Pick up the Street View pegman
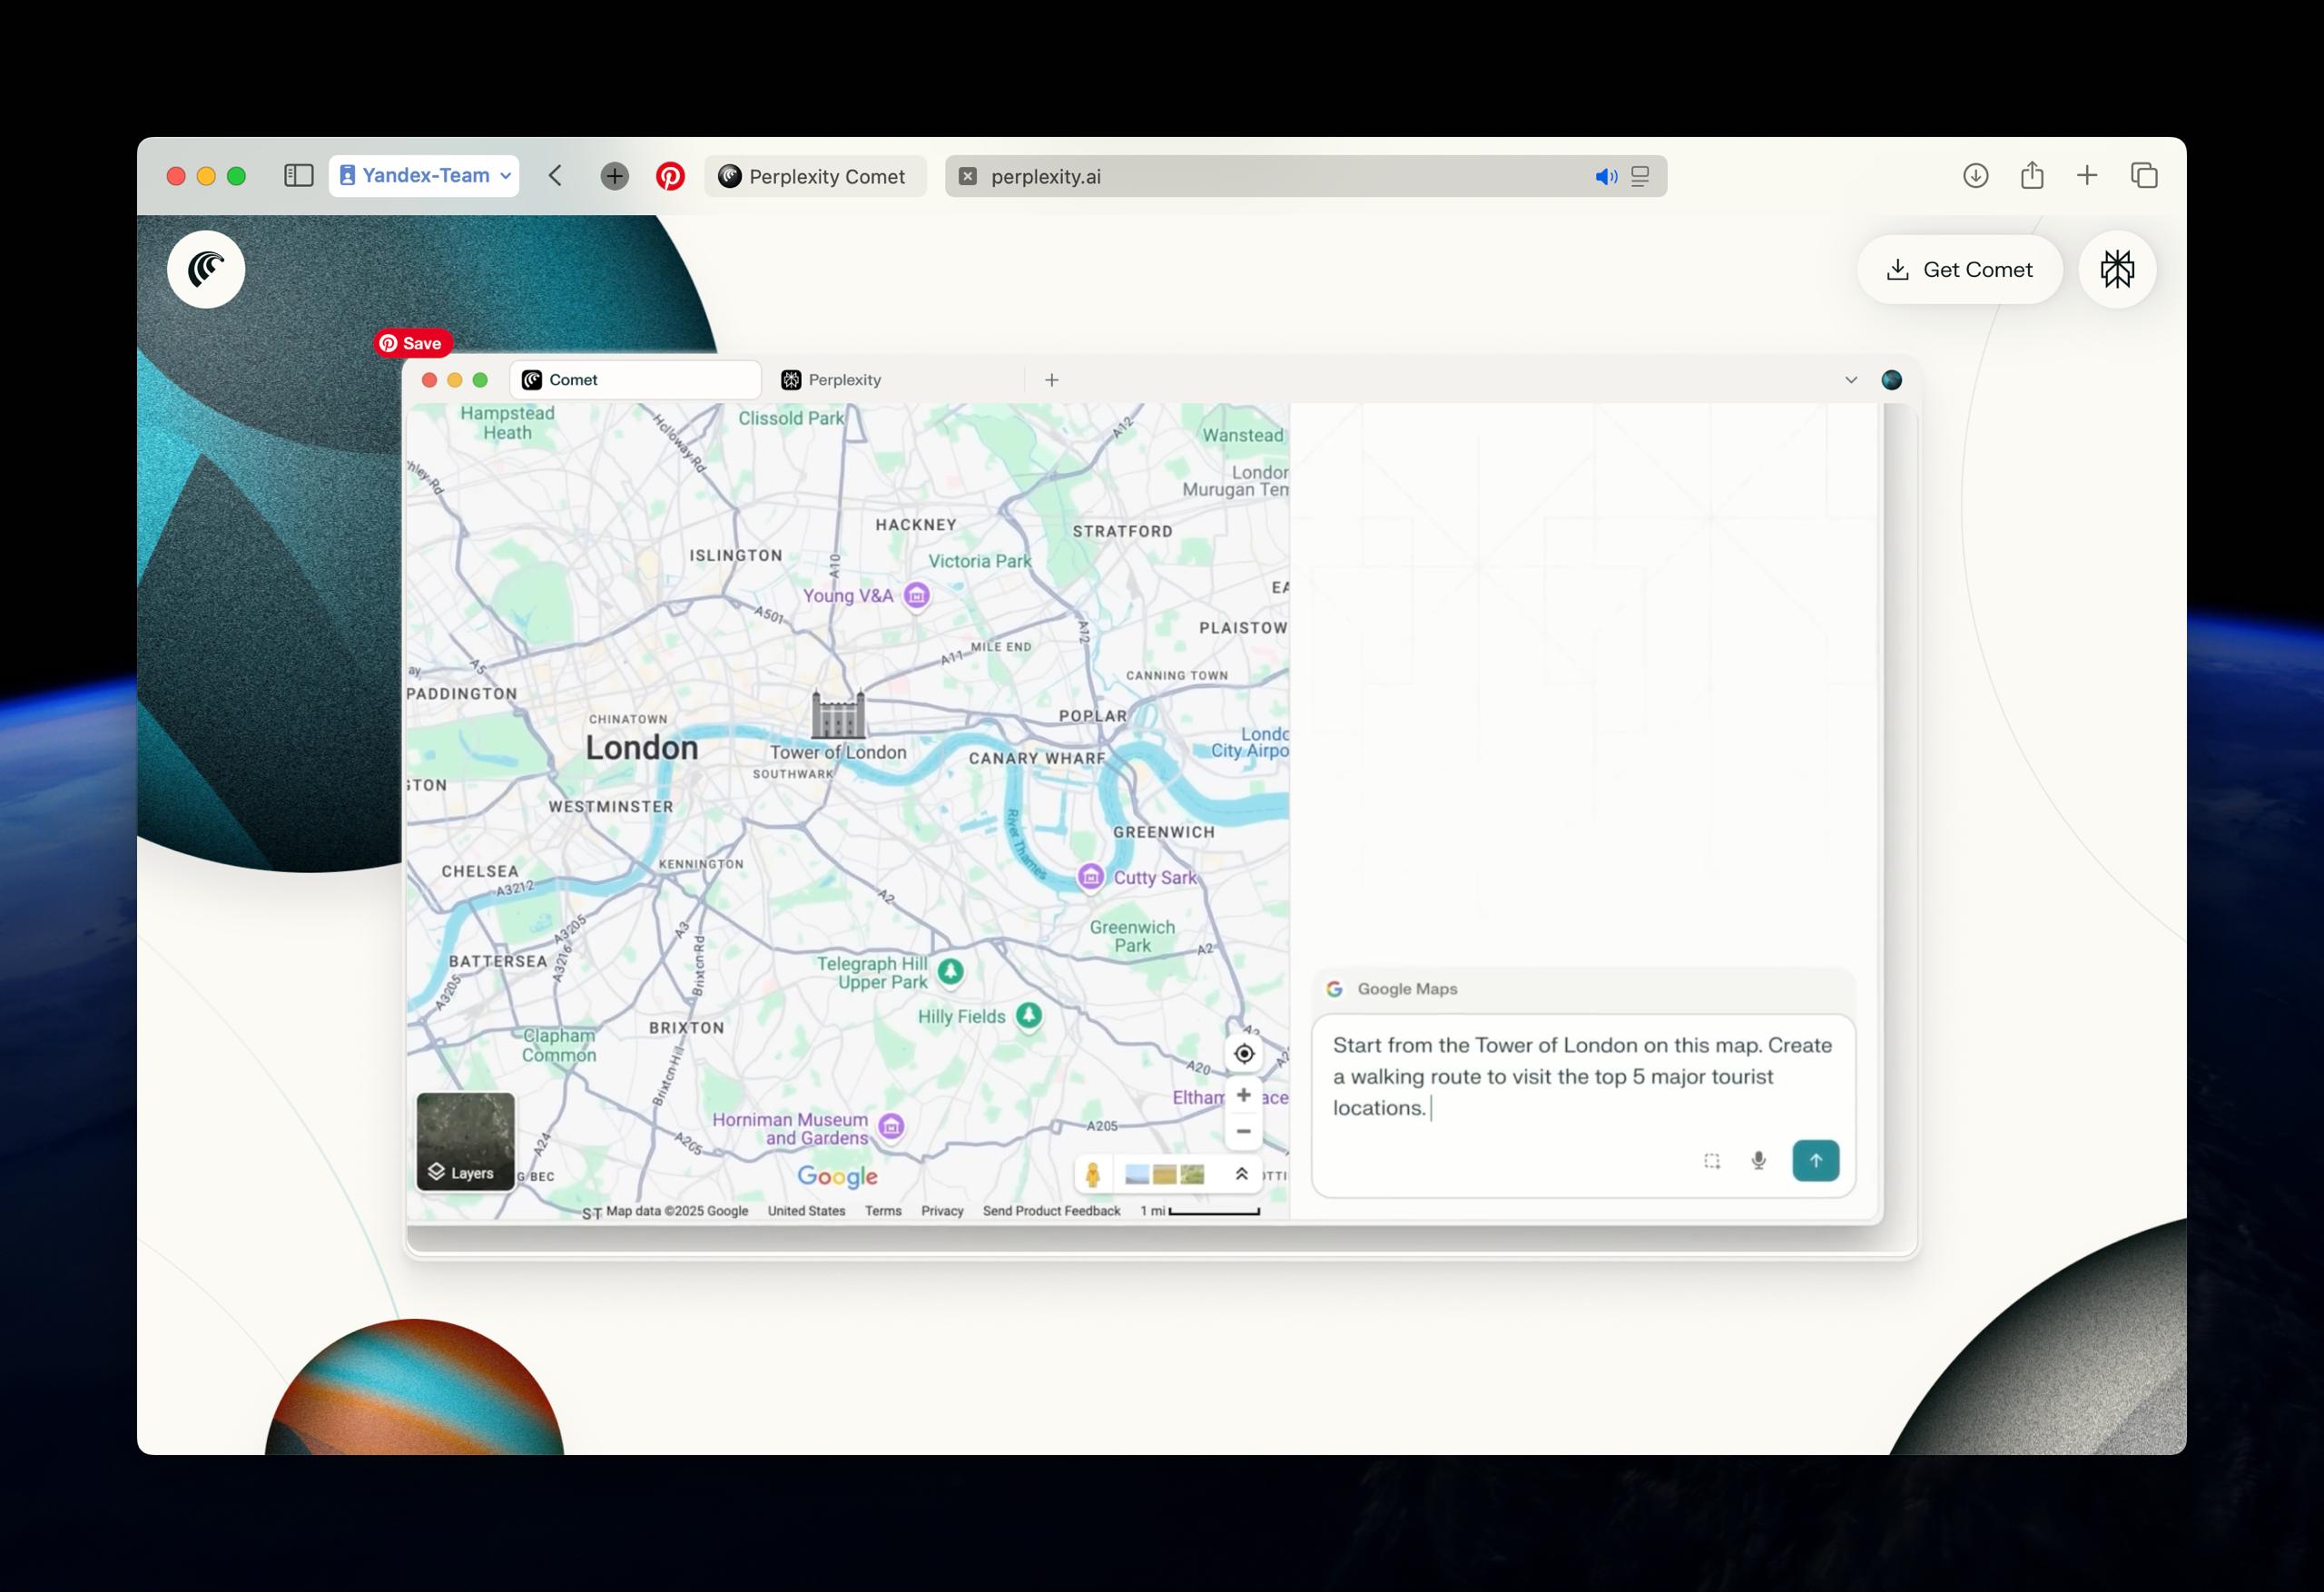Image resolution: width=2324 pixels, height=1592 pixels. pyautogui.click(x=1093, y=1174)
